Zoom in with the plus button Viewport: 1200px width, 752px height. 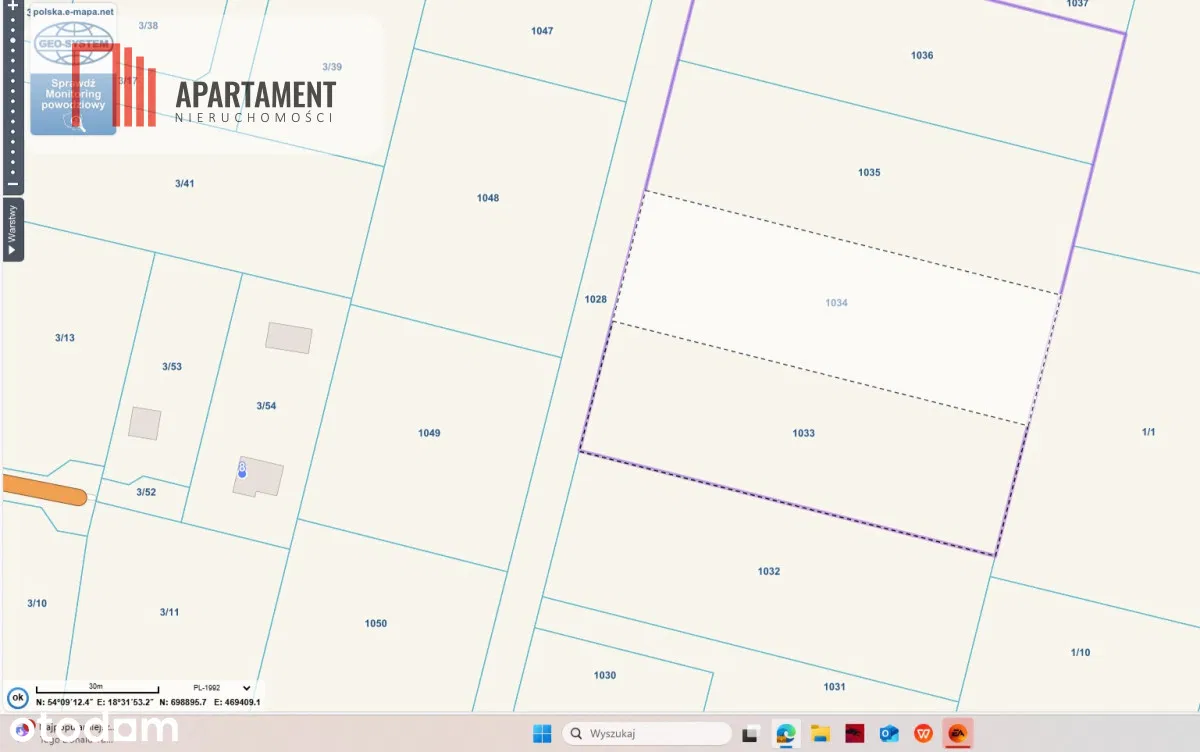click(x=12, y=5)
